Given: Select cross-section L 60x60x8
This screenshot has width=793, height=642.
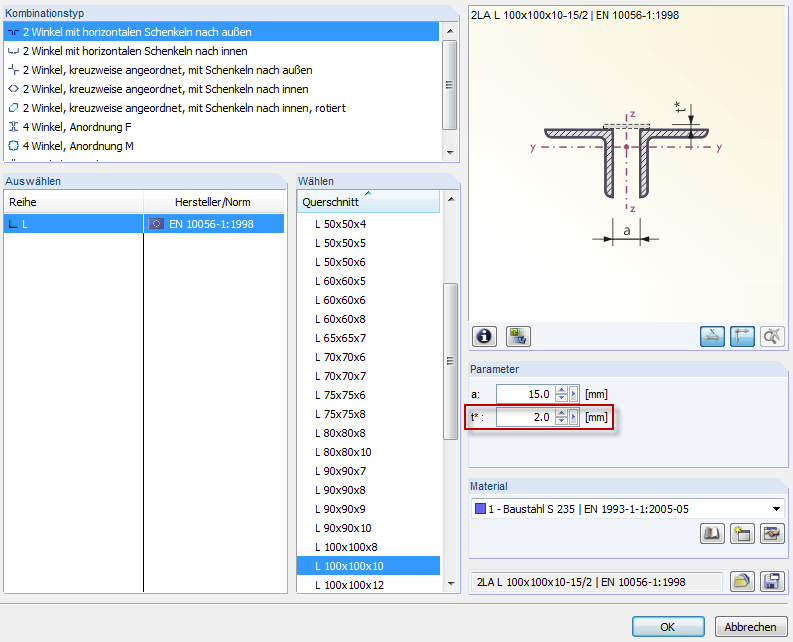Looking at the screenshot, I should [368, 319].
